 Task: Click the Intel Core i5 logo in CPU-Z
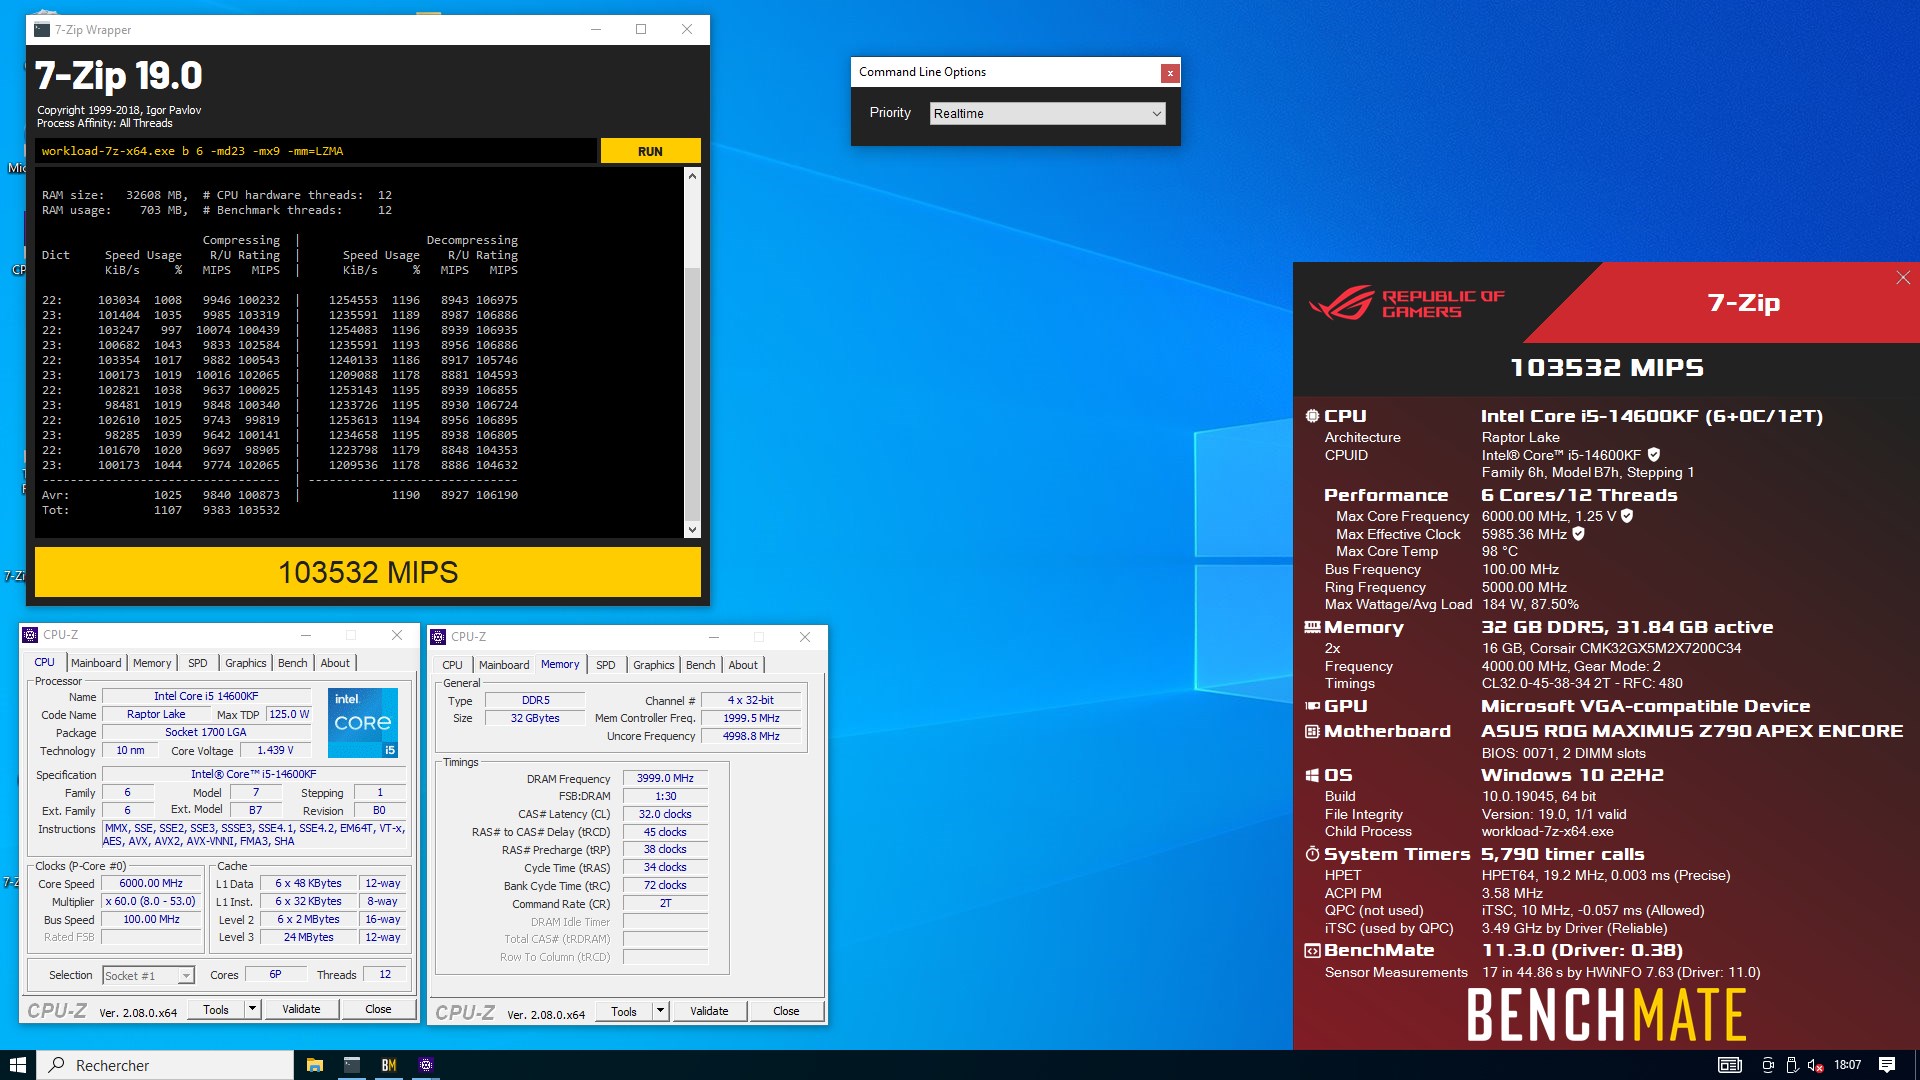(363, 722)
